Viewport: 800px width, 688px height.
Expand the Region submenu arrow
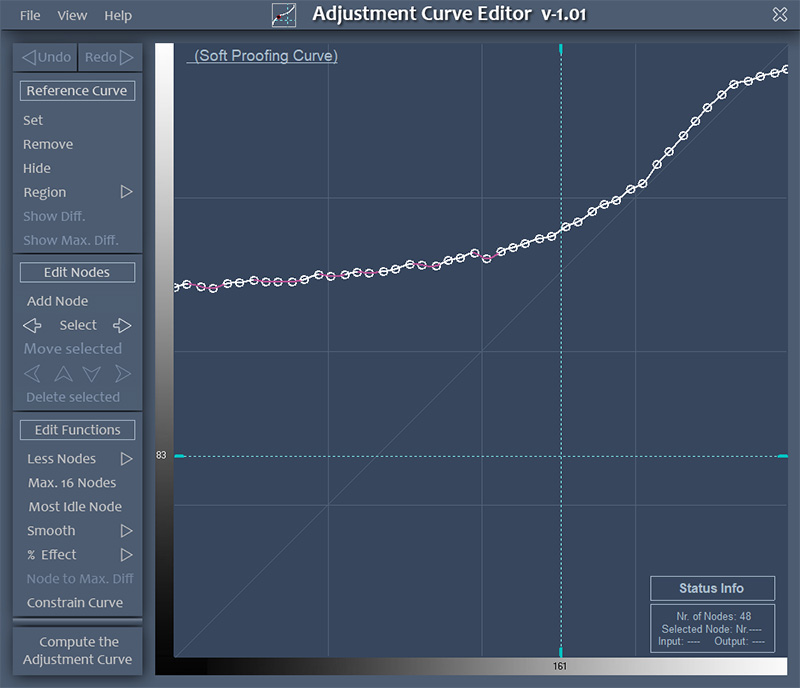pyautogui.click(x=127, y=192)
